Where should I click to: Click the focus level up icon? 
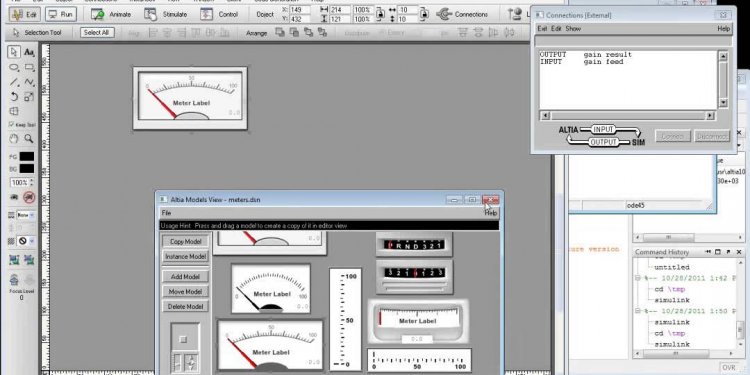[x=14, y=279]
